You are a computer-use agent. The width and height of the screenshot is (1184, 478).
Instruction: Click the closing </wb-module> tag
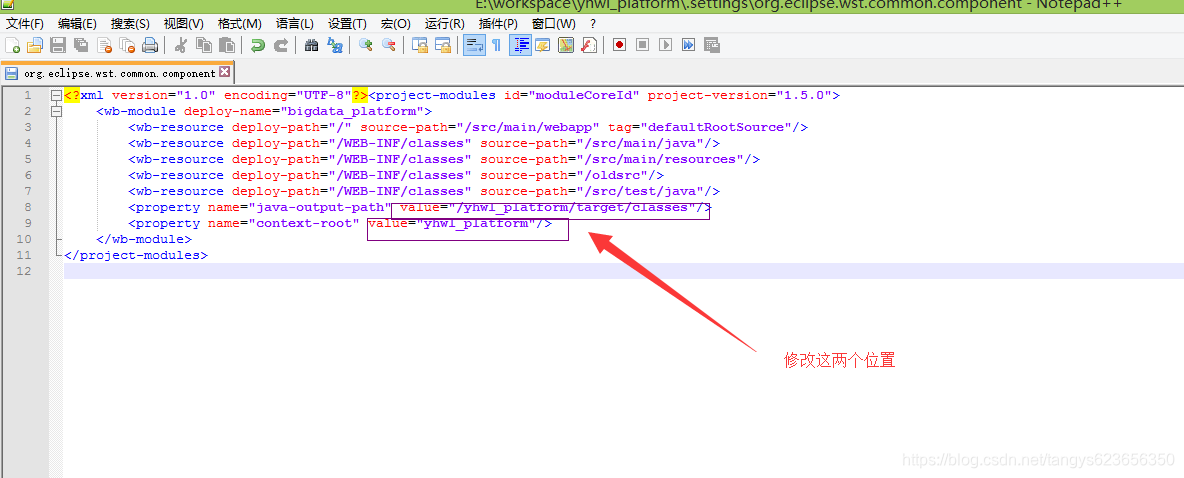click(x=143, y=239)
